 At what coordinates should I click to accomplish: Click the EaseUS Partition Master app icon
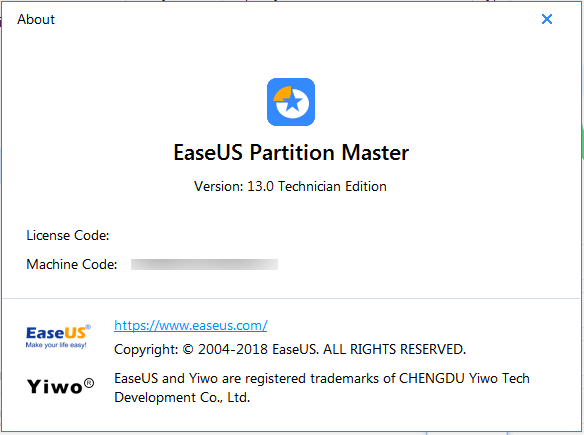pyautogui.click(x=291, y=102)
